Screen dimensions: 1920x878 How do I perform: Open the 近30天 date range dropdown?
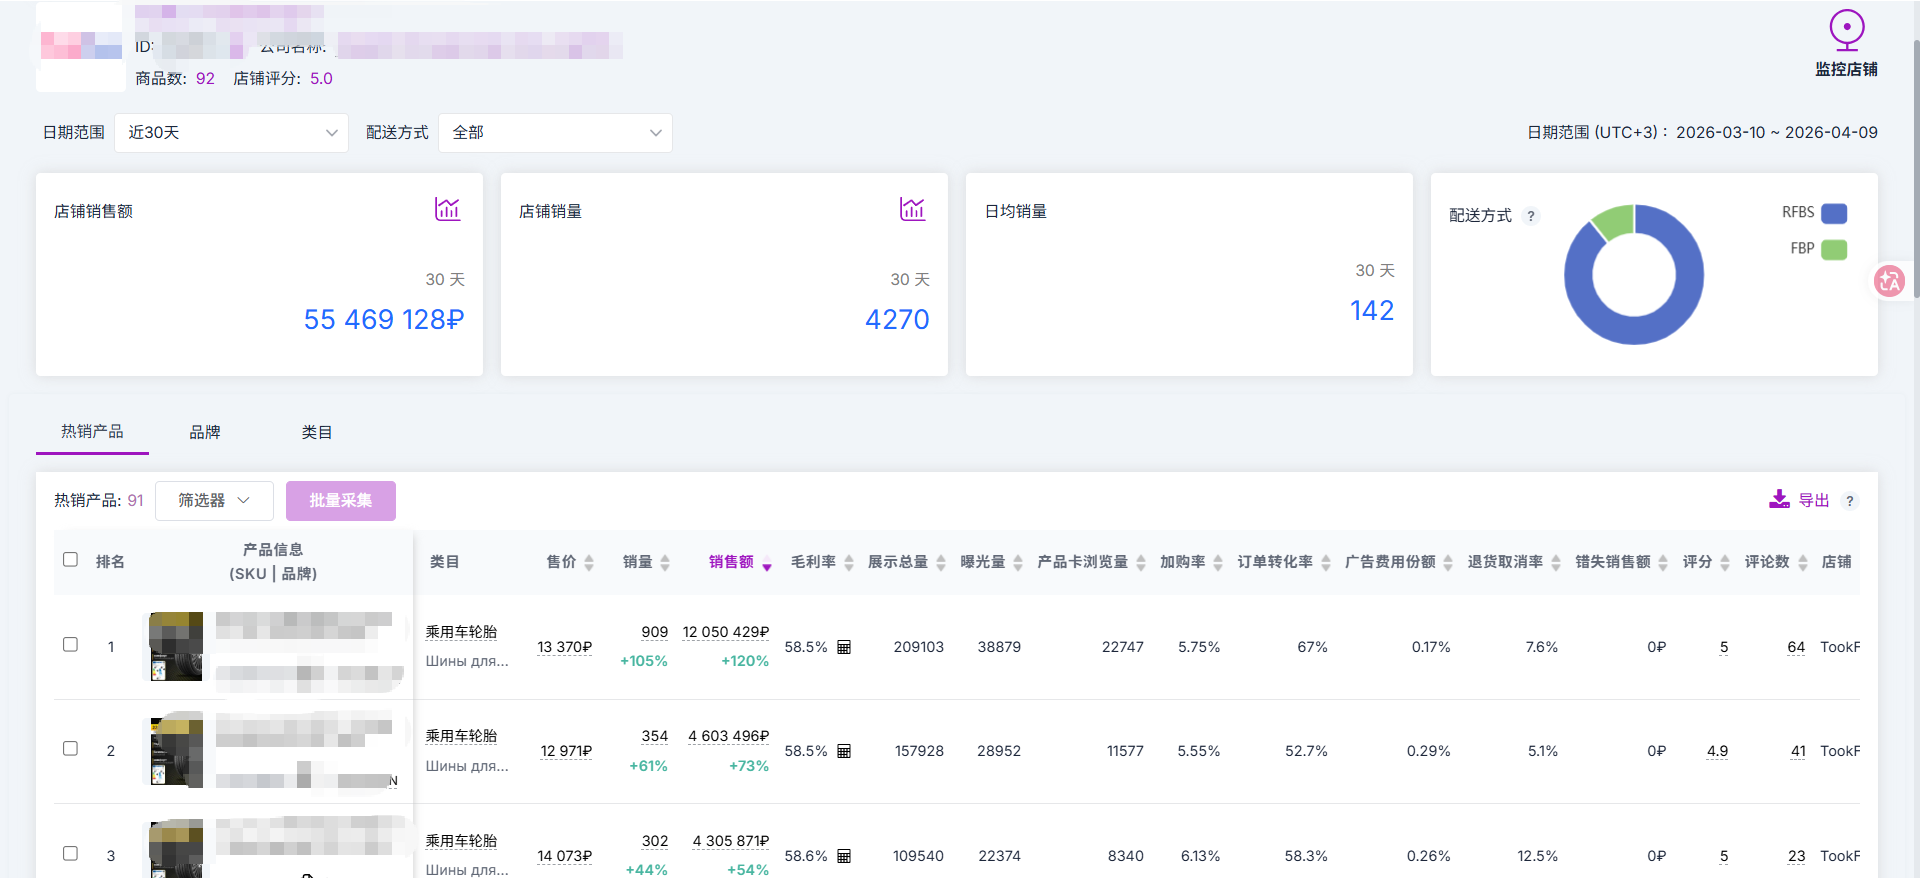(x=231, y=133)
